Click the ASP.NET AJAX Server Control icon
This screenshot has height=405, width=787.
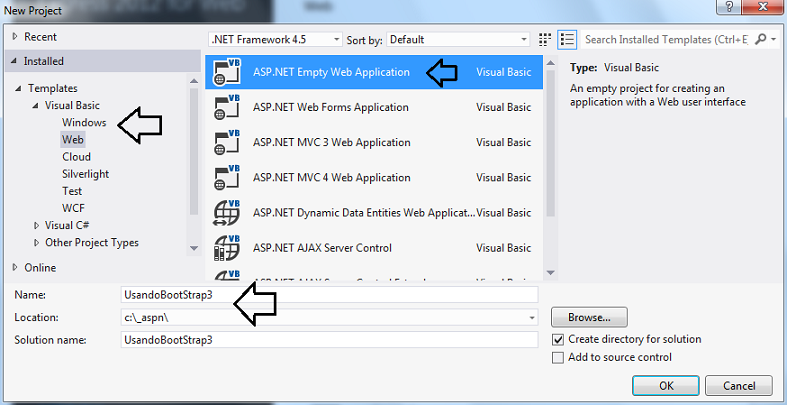point(227,248)
